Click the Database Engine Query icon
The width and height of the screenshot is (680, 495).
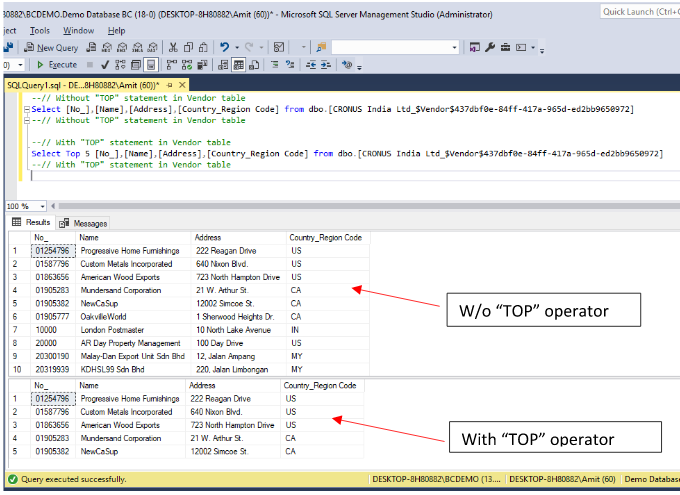(x=91, y=47)
